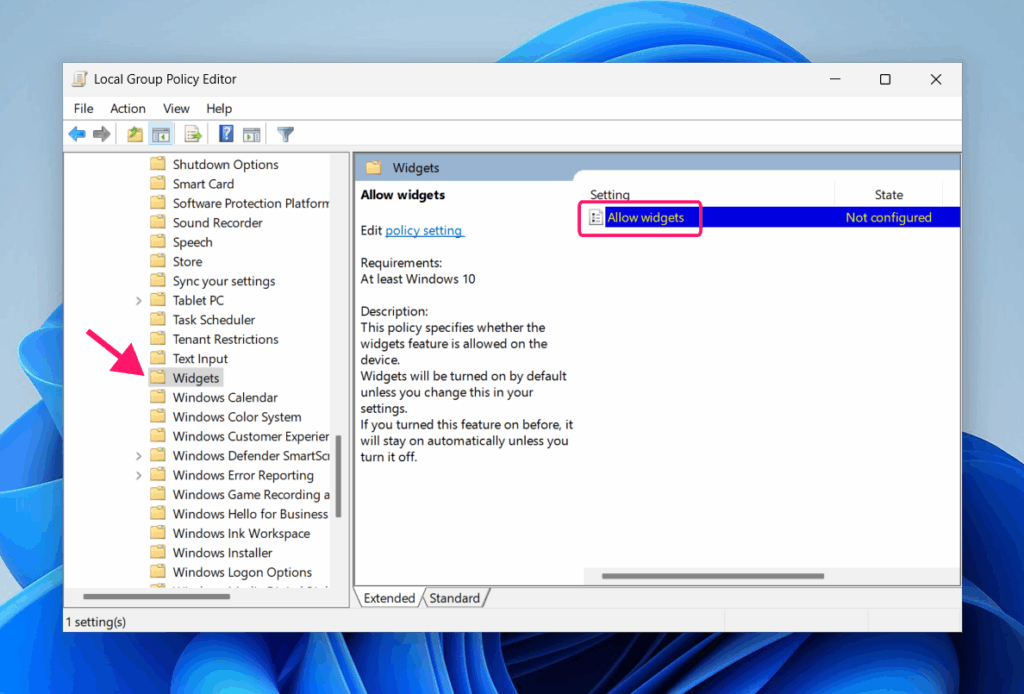The image size is (1024, 694).
Task: Click the settings list horizontal scrollbar
Action: coord(712,576)
